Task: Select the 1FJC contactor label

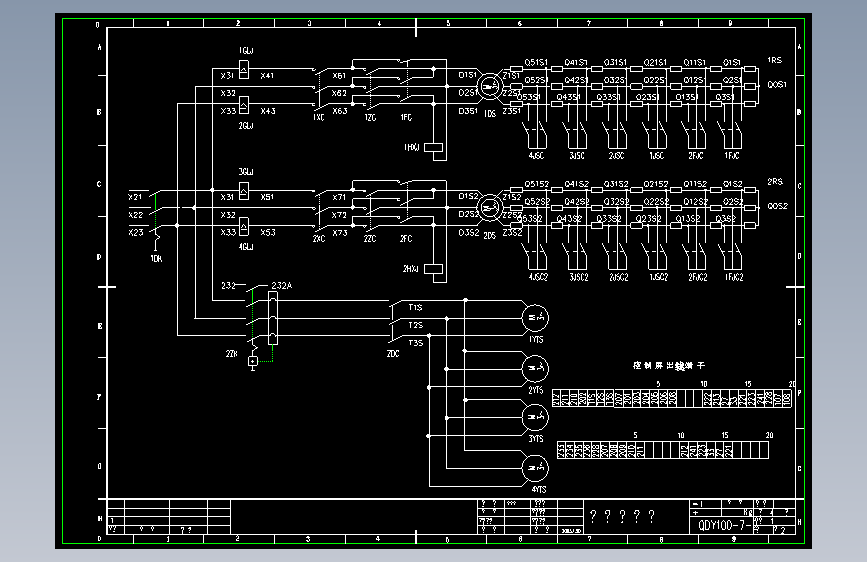Action: point(732,156)
